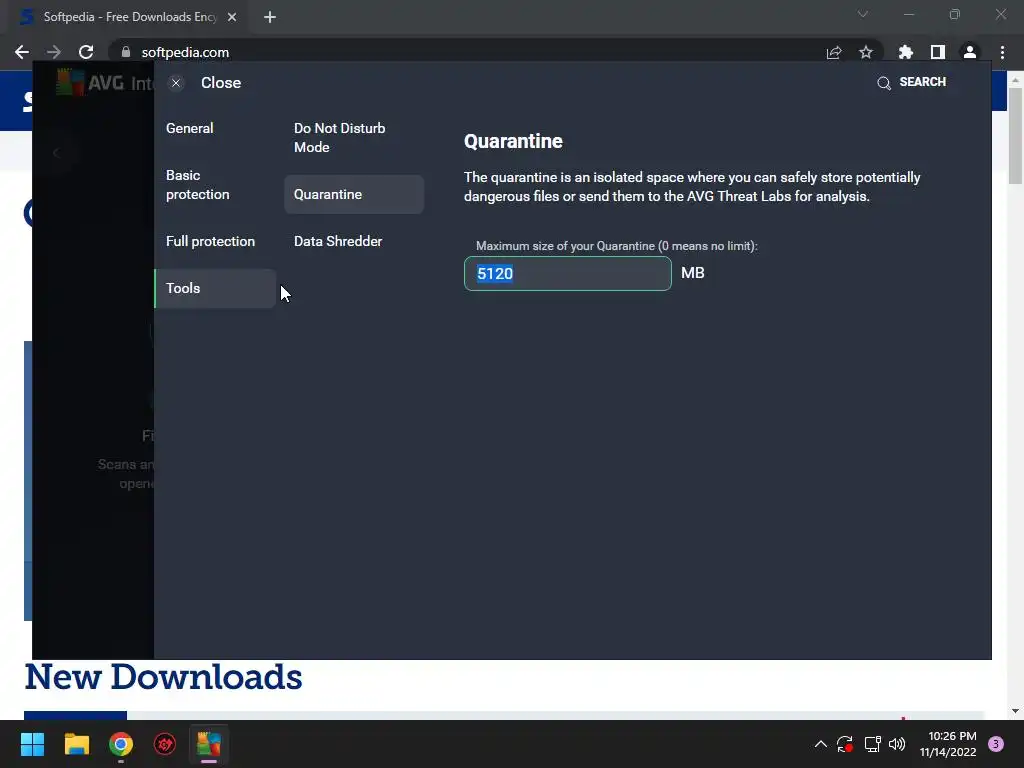Show hidden system tray icons
Viewport: 1024px width, 768px height.
[x=821, y=744]
